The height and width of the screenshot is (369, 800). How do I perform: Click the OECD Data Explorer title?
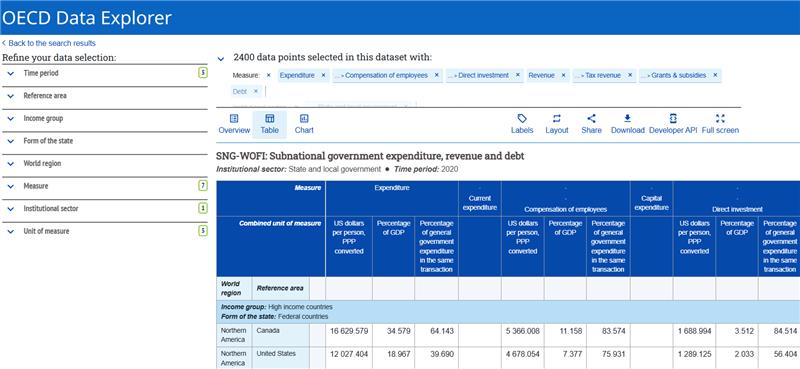87,18
